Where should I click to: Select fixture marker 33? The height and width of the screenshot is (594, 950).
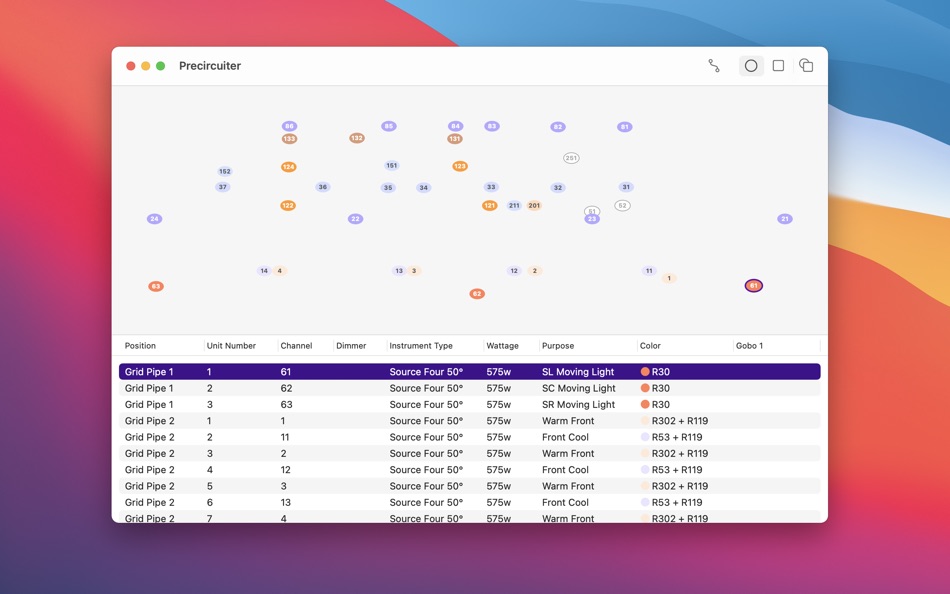point(491,187)
